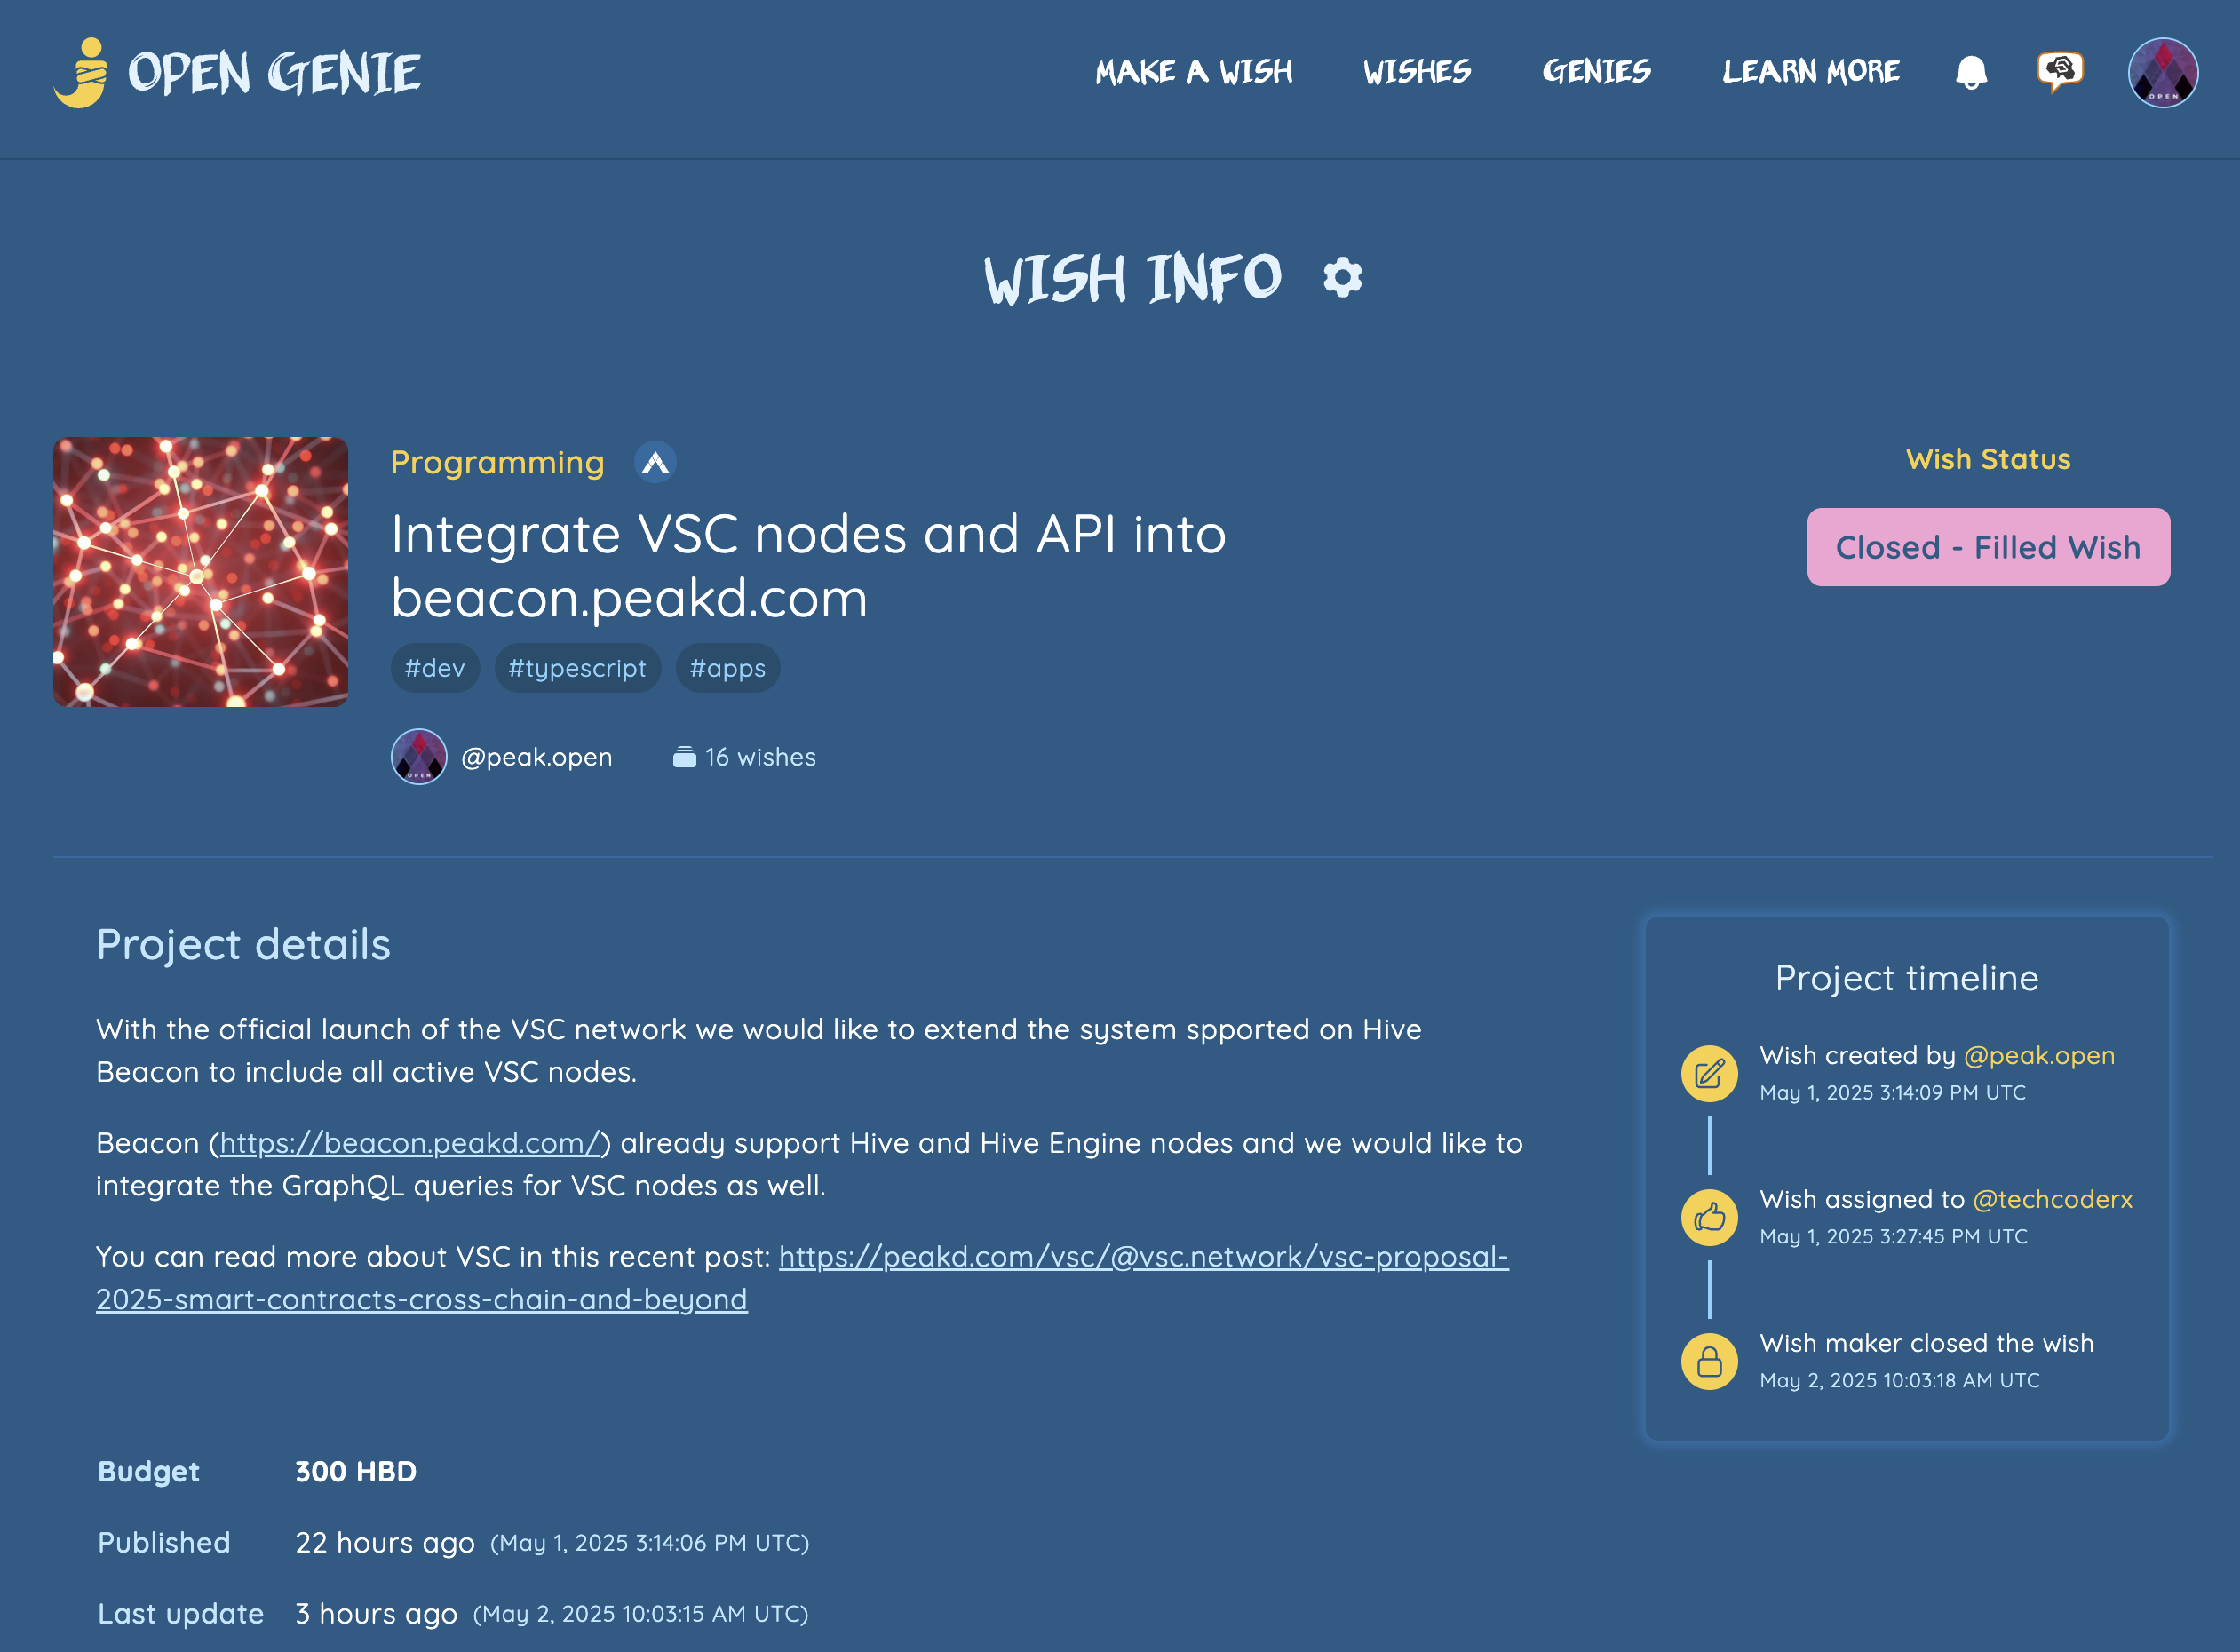Click the @peak.open author avatar
Viewport: 2240px width, 1652px height.
[419, 757]
